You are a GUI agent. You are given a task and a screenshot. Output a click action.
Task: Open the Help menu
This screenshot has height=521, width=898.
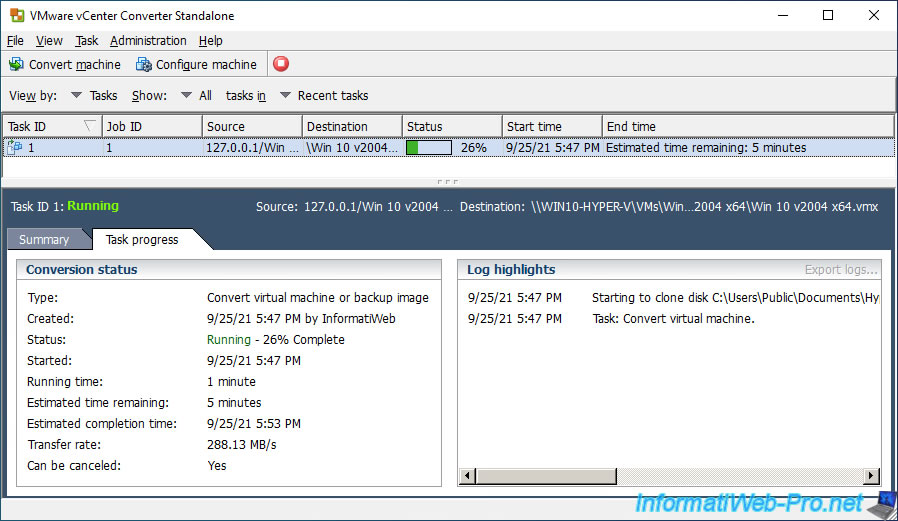pyautogui.click(x=211, y=41)
